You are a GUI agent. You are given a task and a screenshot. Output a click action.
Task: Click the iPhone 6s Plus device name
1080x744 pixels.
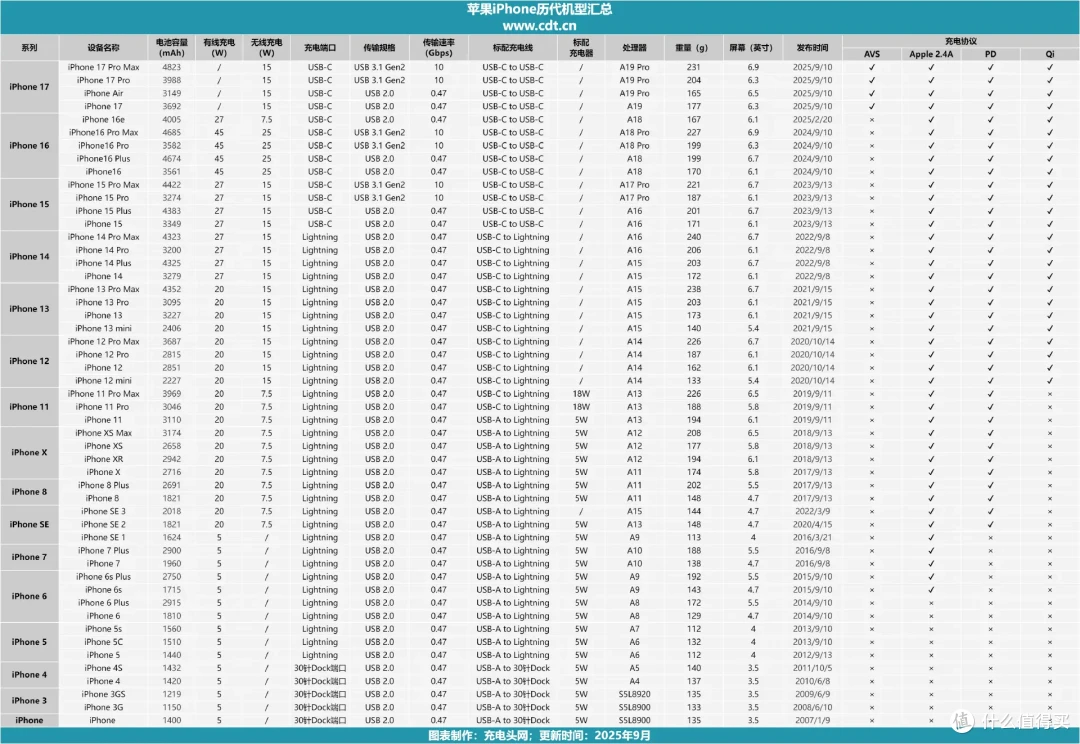(103, 577)
